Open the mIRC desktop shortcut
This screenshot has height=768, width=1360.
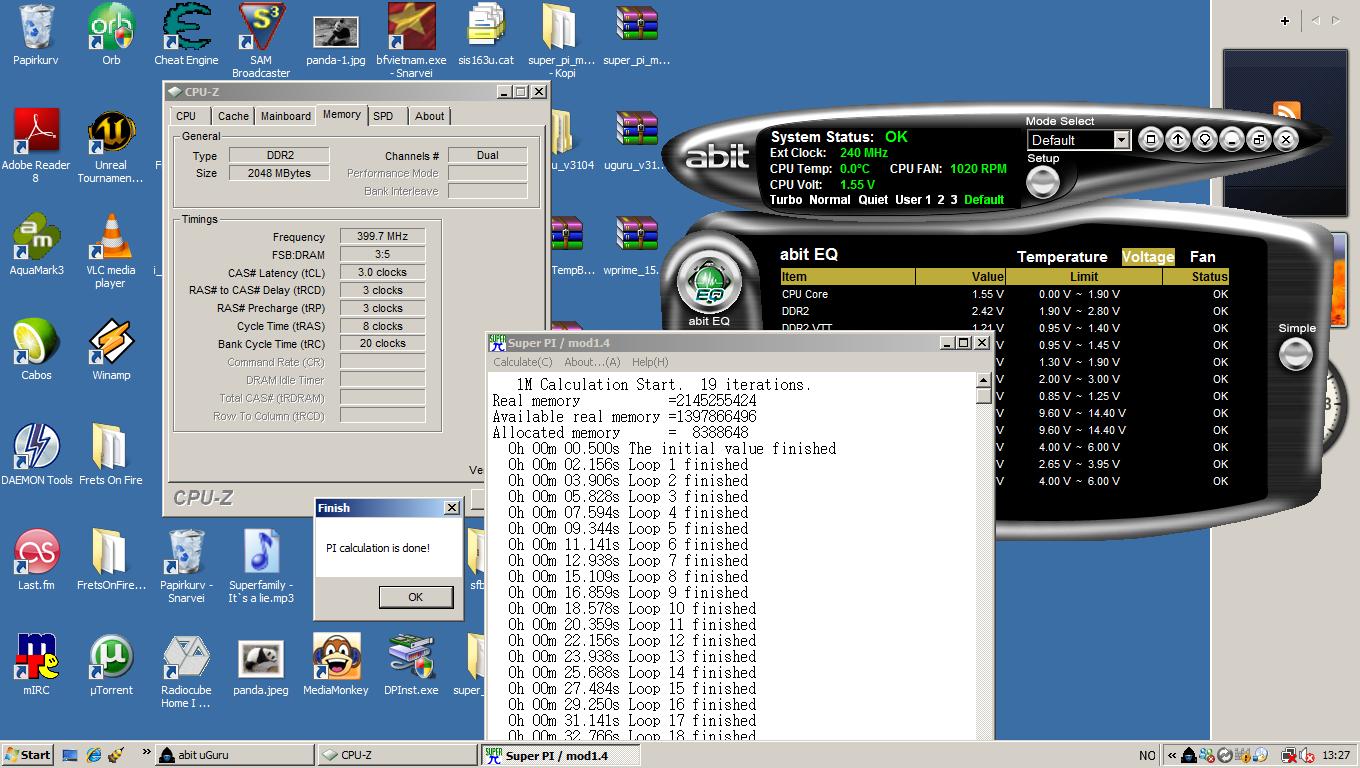(36, 664)
